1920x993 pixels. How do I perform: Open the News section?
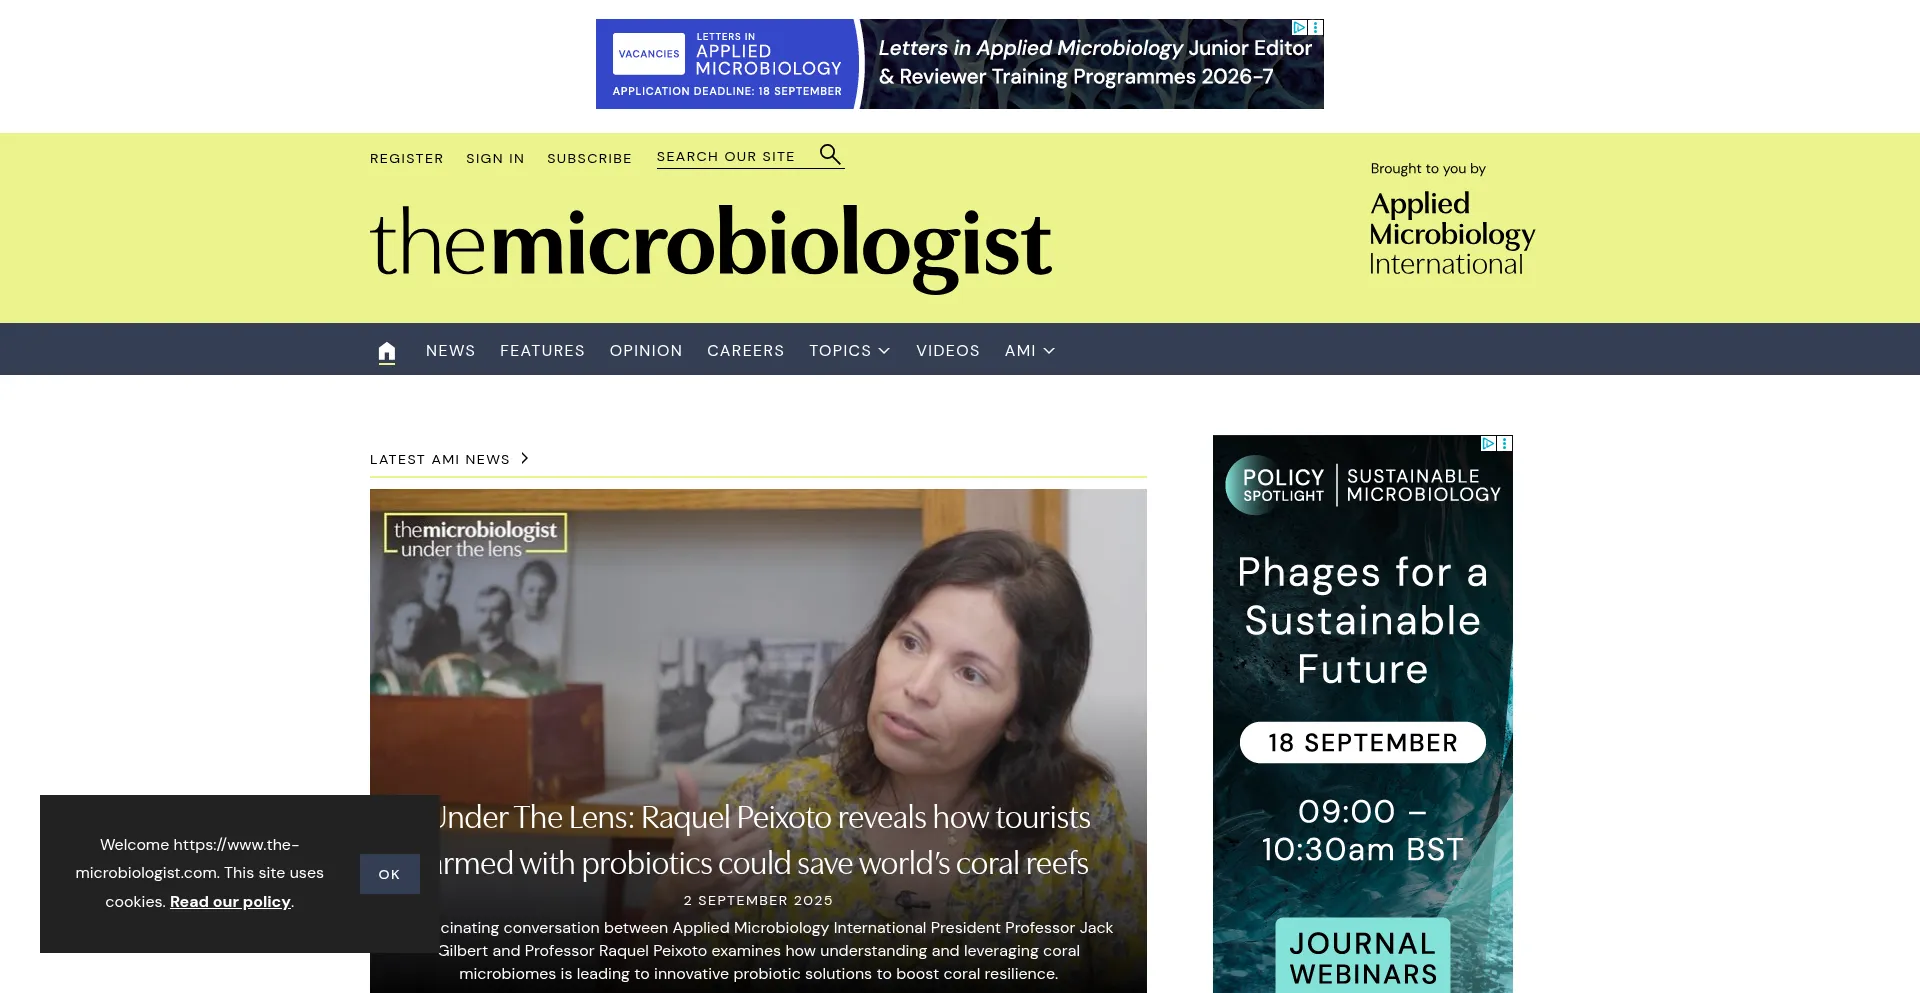pos(451,351)
